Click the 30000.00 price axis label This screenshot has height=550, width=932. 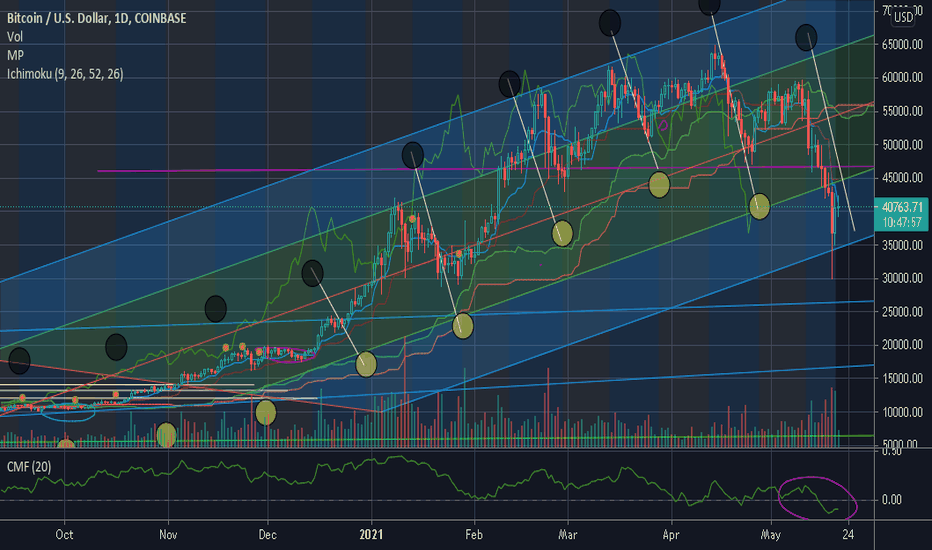click(x=902, y=278)
